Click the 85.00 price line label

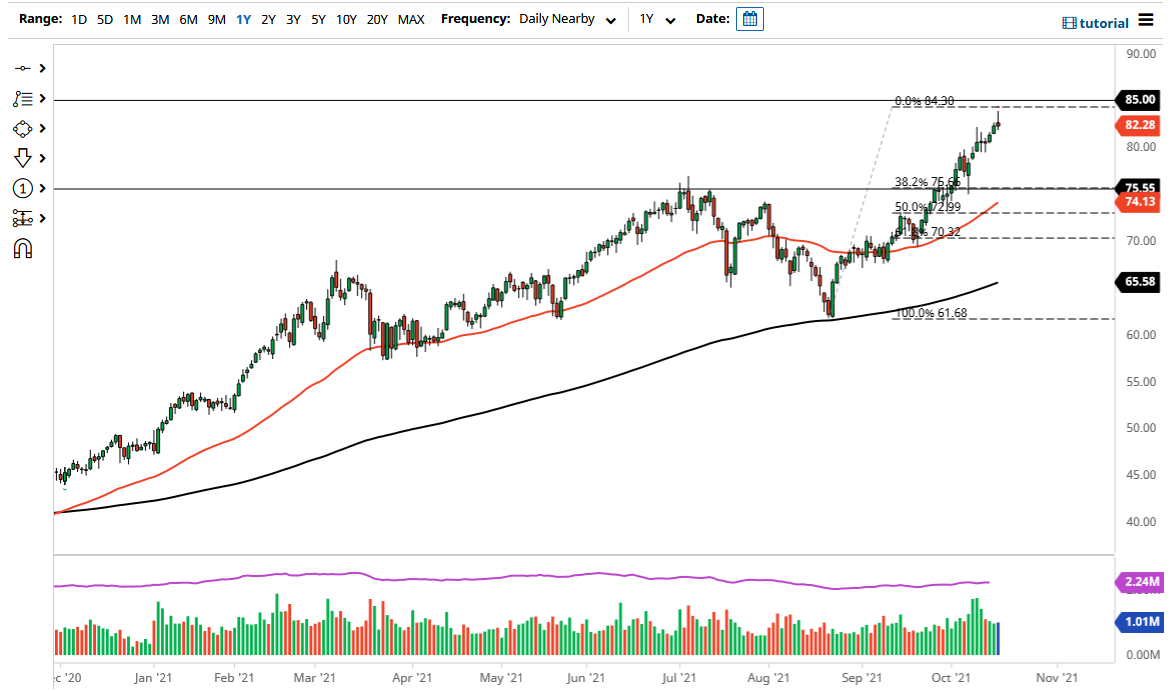(x=1139, y=100)
